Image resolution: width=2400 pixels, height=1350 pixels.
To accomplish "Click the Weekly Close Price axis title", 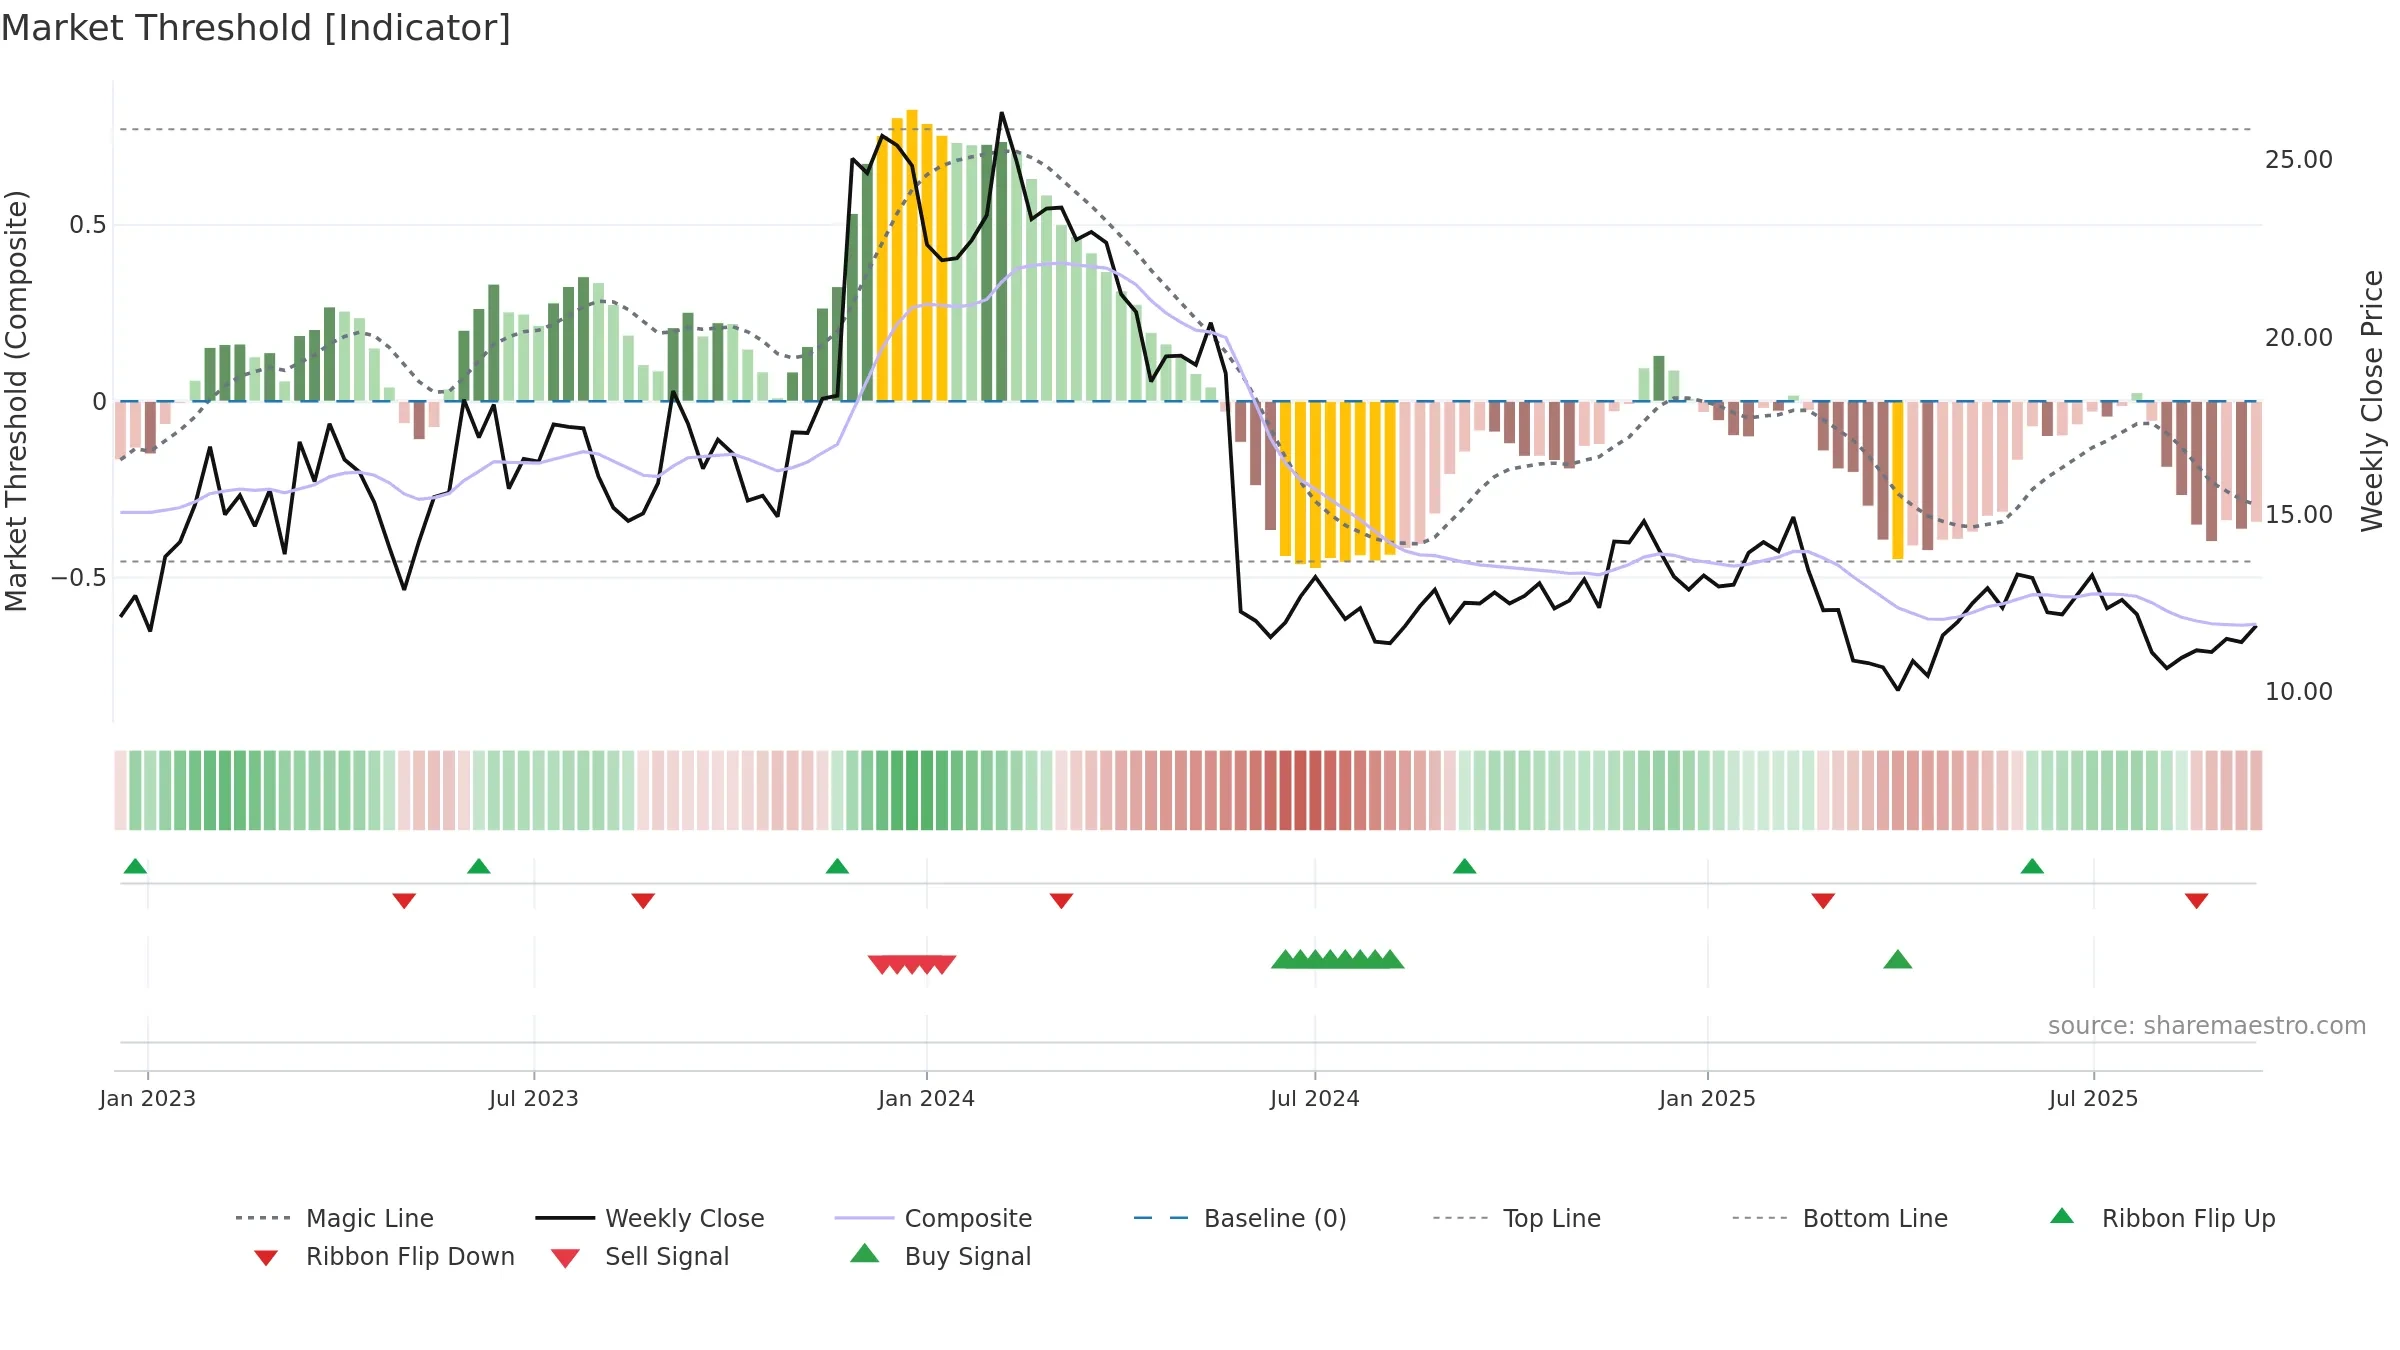I will tap(2372, 400).
